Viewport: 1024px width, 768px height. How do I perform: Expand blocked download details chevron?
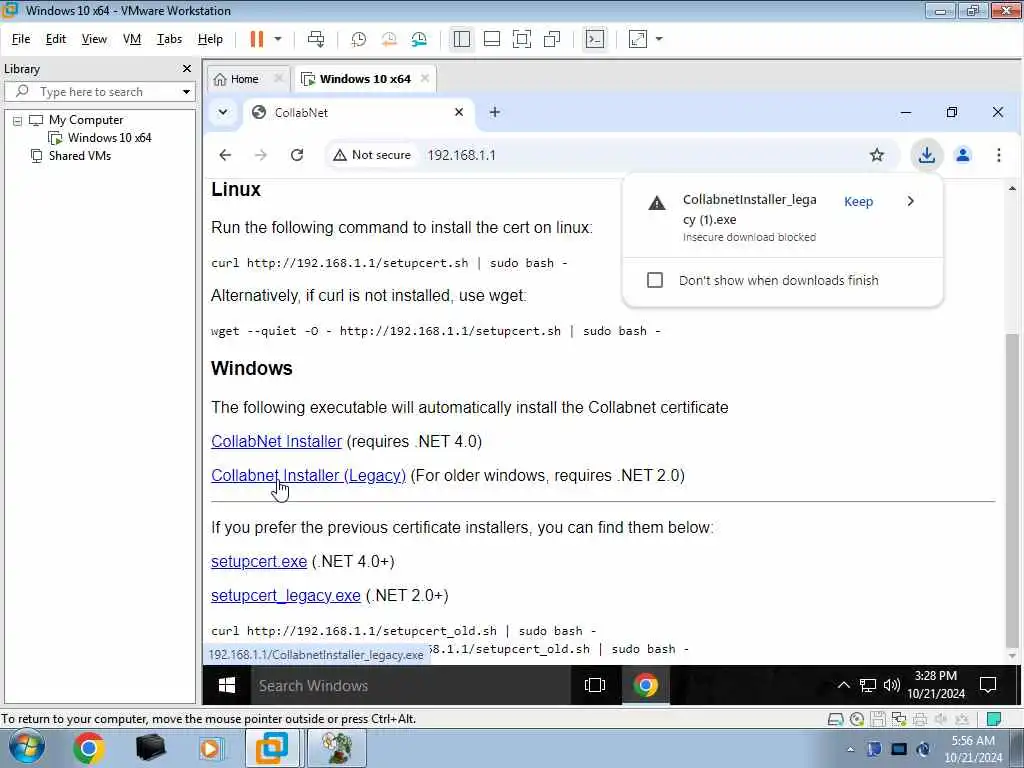tap(911, 201)
